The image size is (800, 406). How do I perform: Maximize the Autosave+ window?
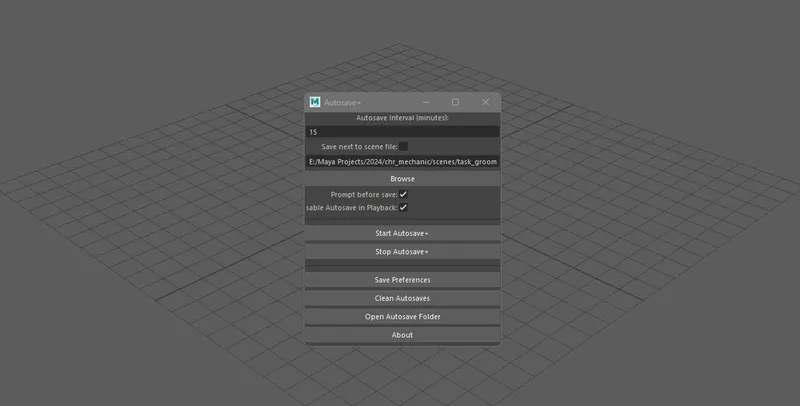coord(455,102)
